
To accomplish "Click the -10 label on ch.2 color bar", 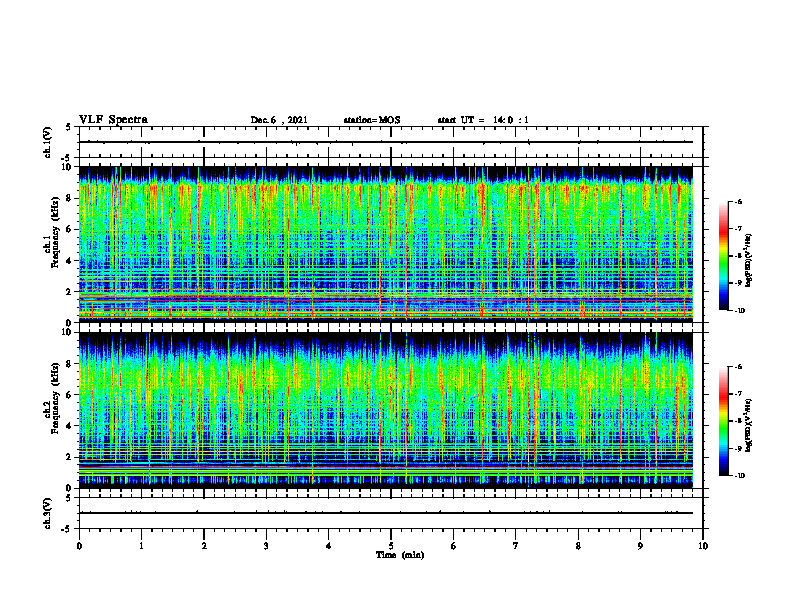I will point(740,476).
